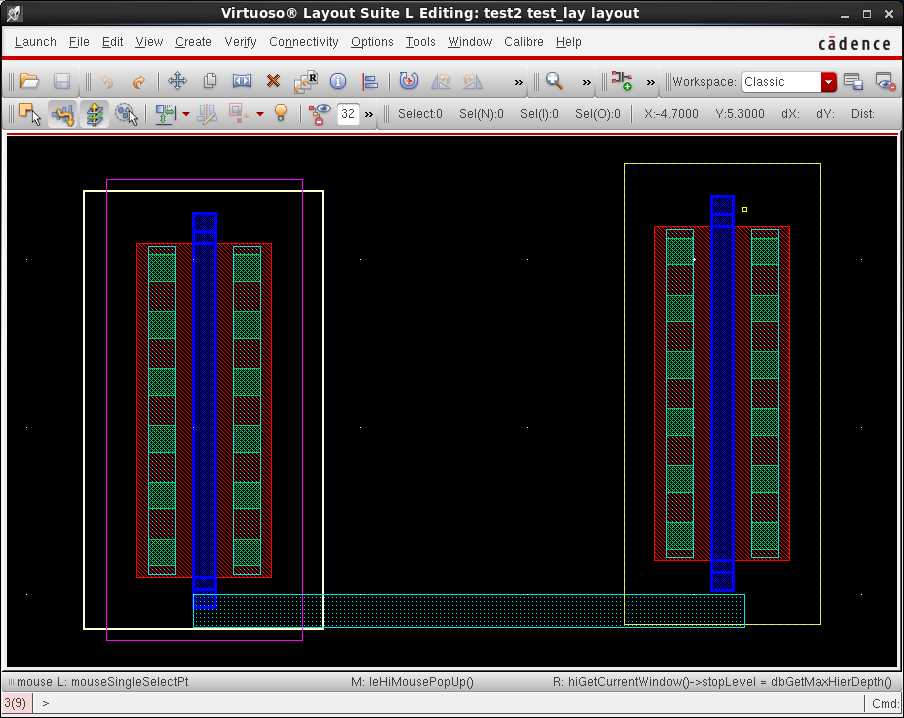The width and height of the screenshot is (904, 718).
Task: Toggle the path routing mode button
Action: click(x=62, y=114)
